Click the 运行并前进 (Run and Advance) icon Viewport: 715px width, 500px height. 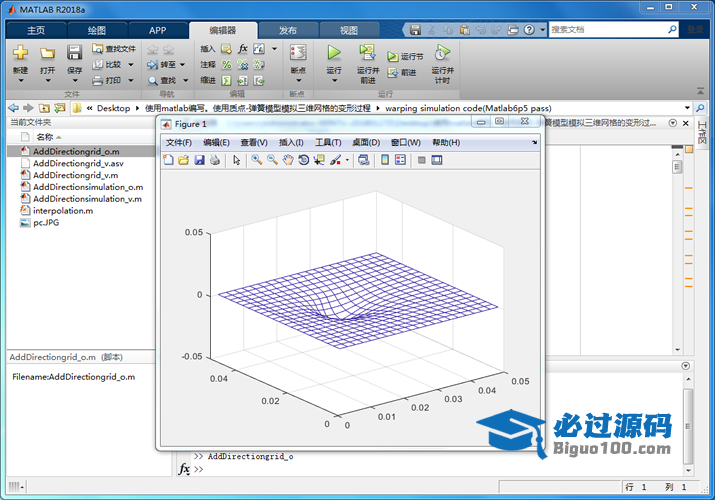coord(367,52)
